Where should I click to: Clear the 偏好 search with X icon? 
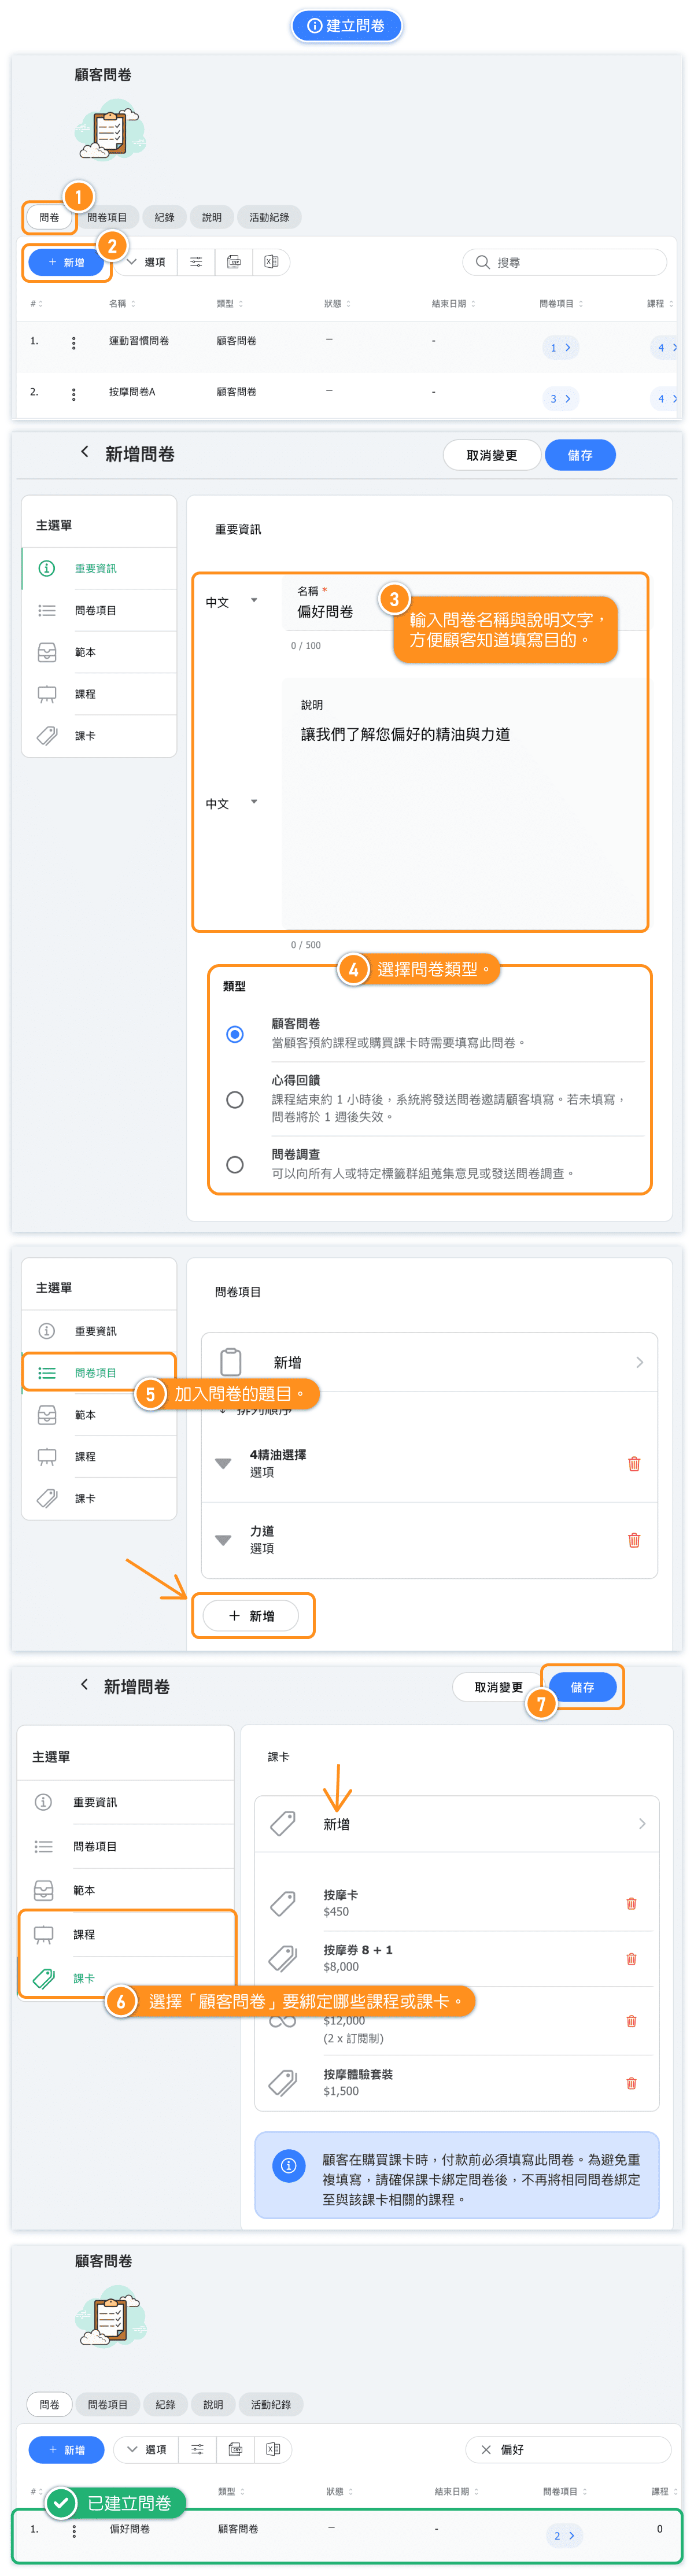(x=486, y=2449)
